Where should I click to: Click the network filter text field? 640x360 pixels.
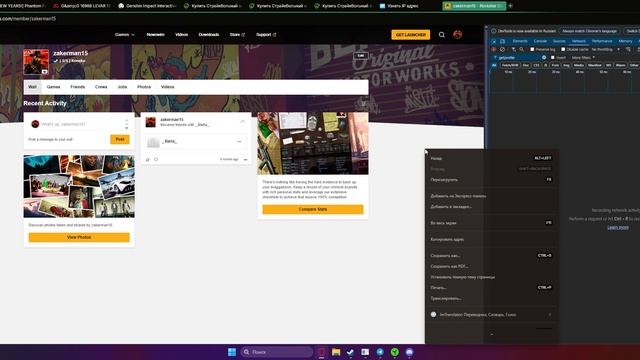pyautogui.click(x=519, y=58)
